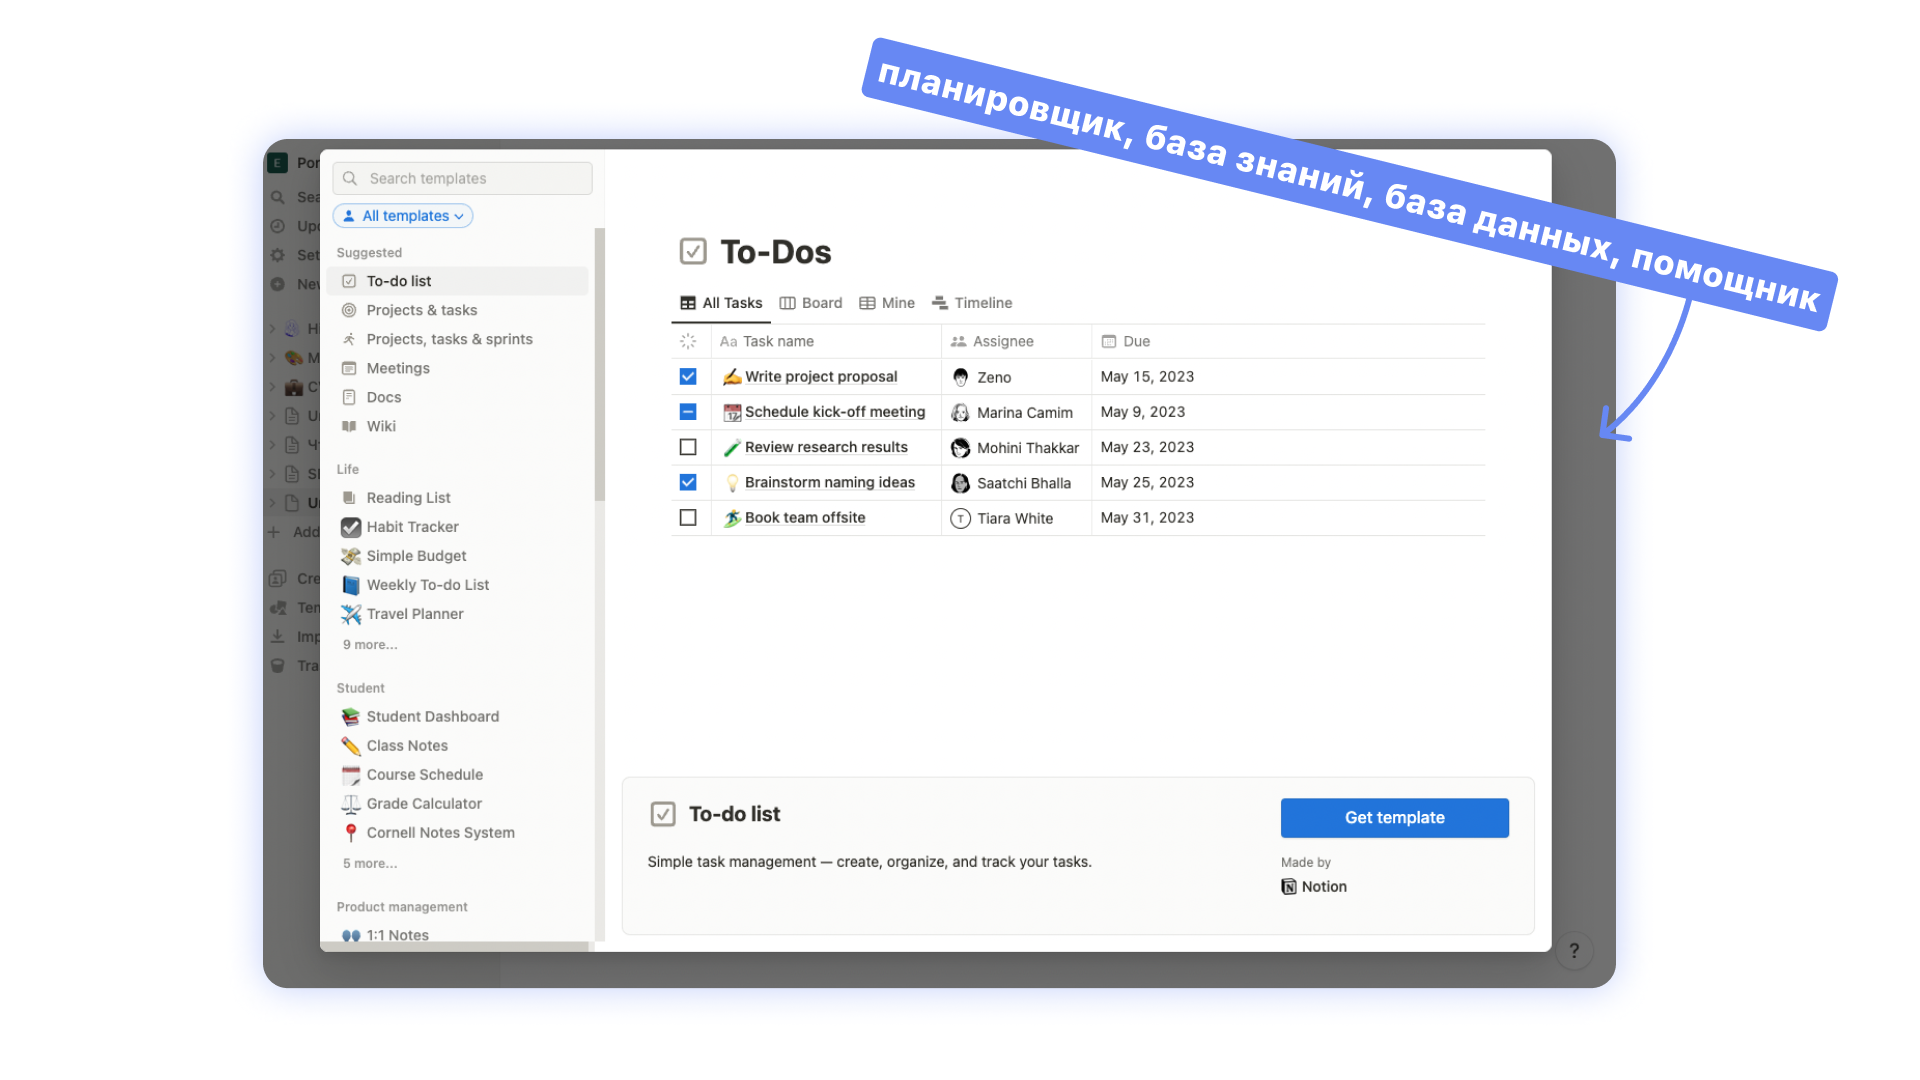Switch to the Mine view tab

click(x=887, y=303)
